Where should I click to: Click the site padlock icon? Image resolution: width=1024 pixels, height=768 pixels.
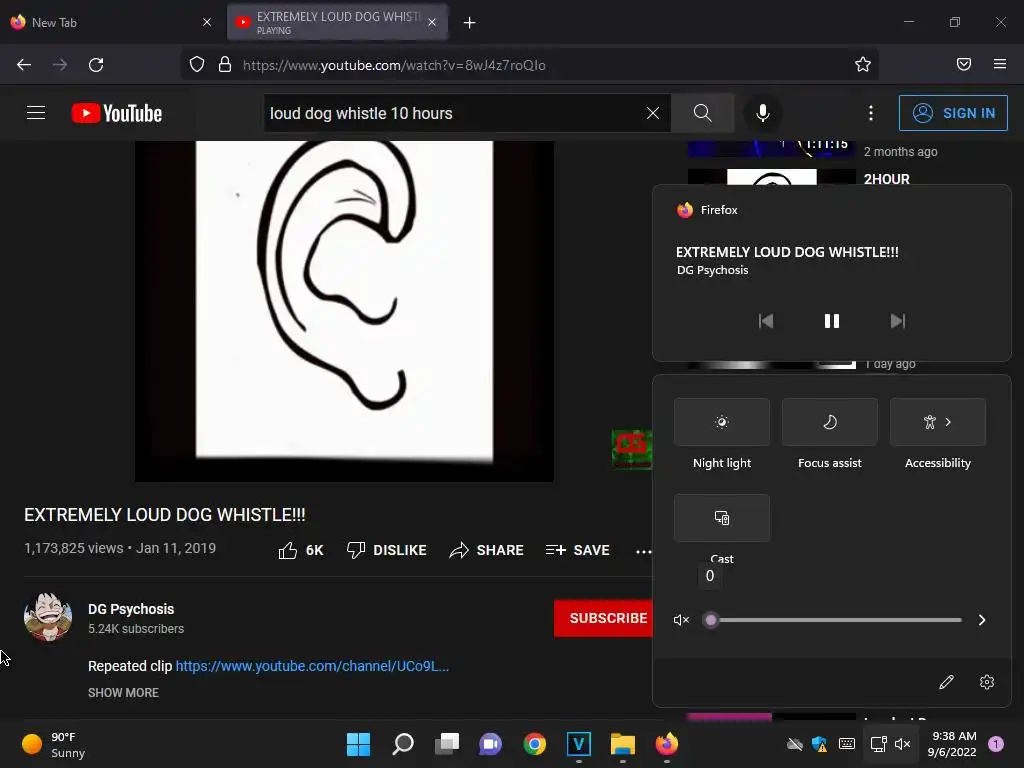click(225, 65)
